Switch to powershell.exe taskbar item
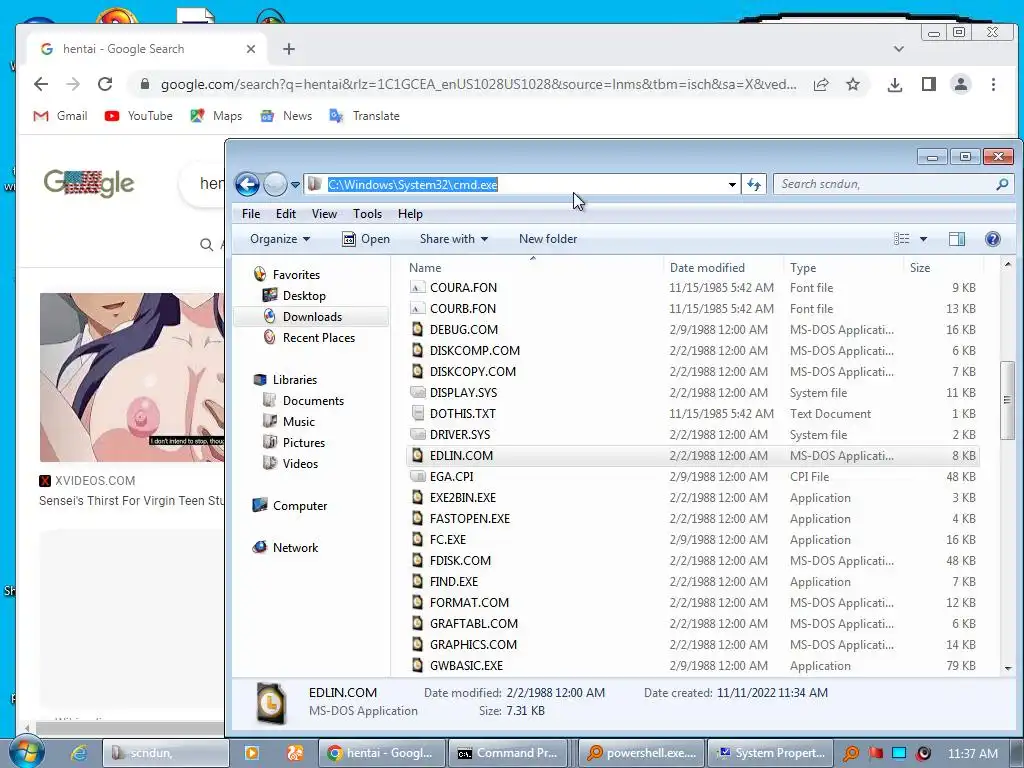The height and width of the screenshot is (768, 1024). point(641,753)
